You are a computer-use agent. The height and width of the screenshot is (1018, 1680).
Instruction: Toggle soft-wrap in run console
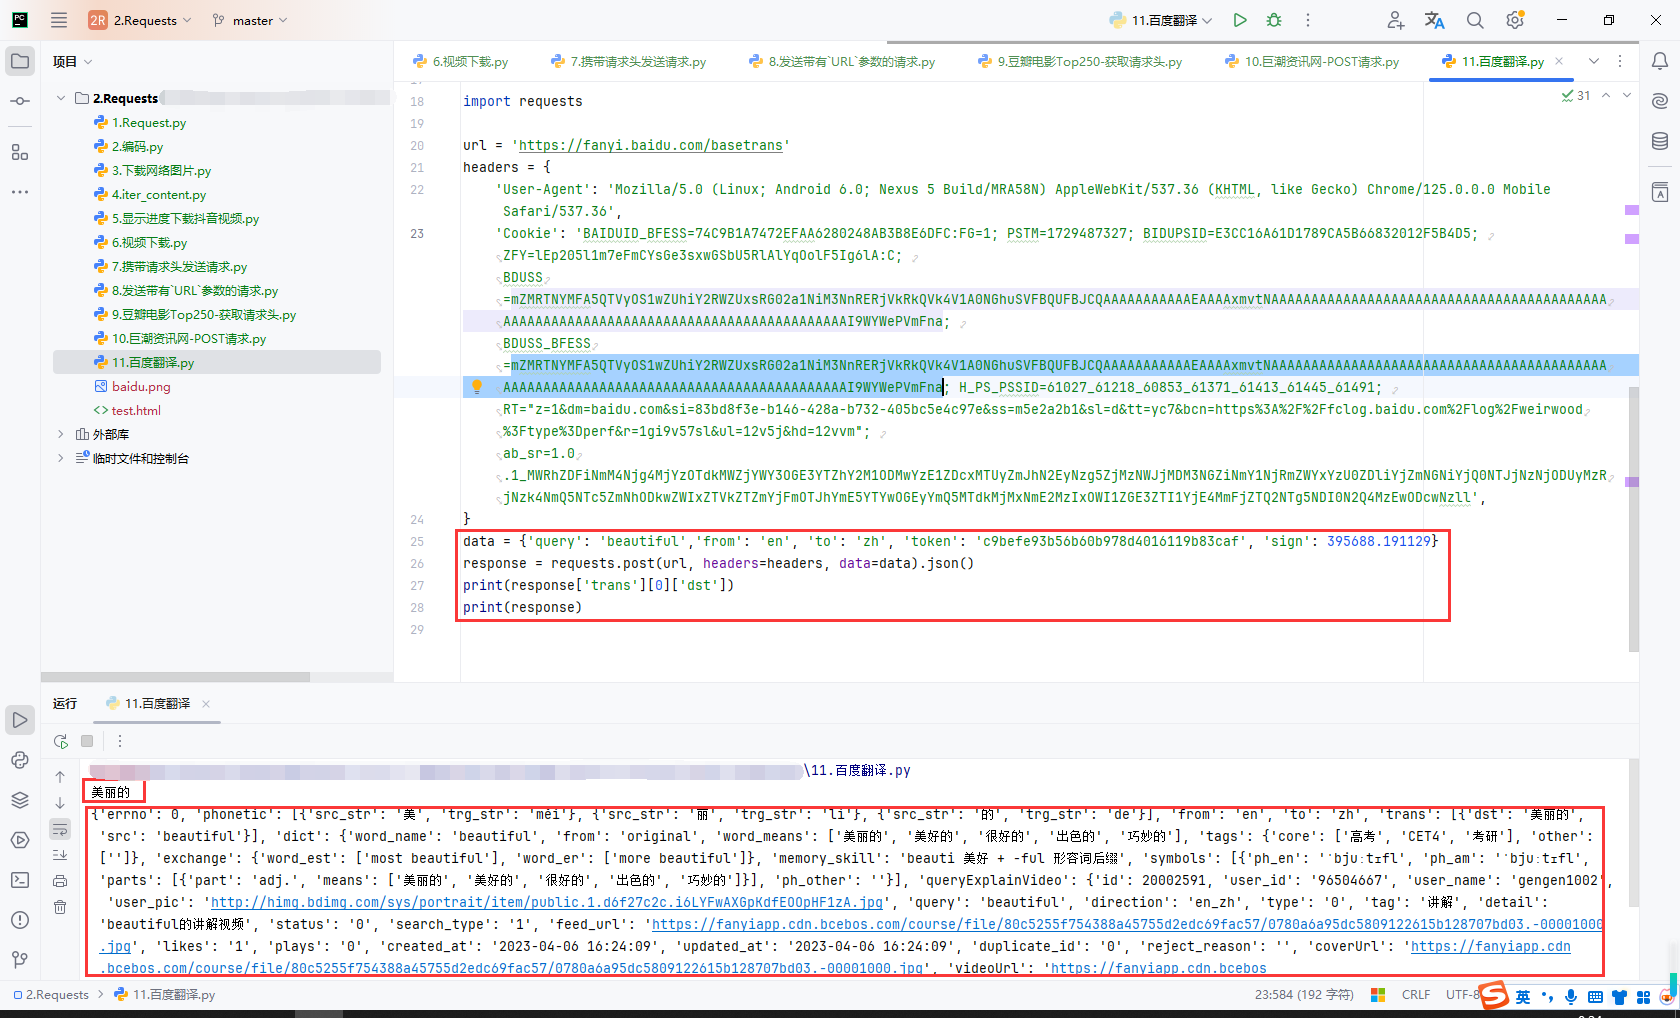coord(60,829)
